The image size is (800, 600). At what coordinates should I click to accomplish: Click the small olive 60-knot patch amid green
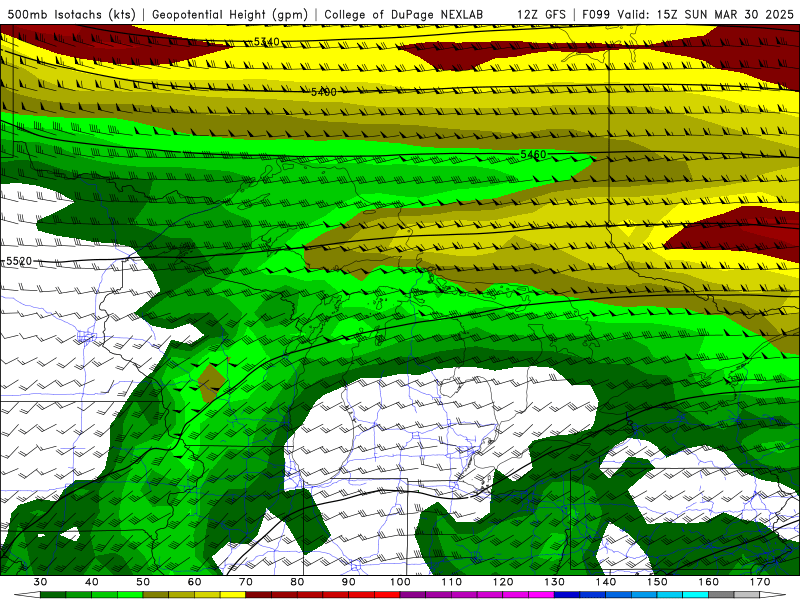point(211,384)
